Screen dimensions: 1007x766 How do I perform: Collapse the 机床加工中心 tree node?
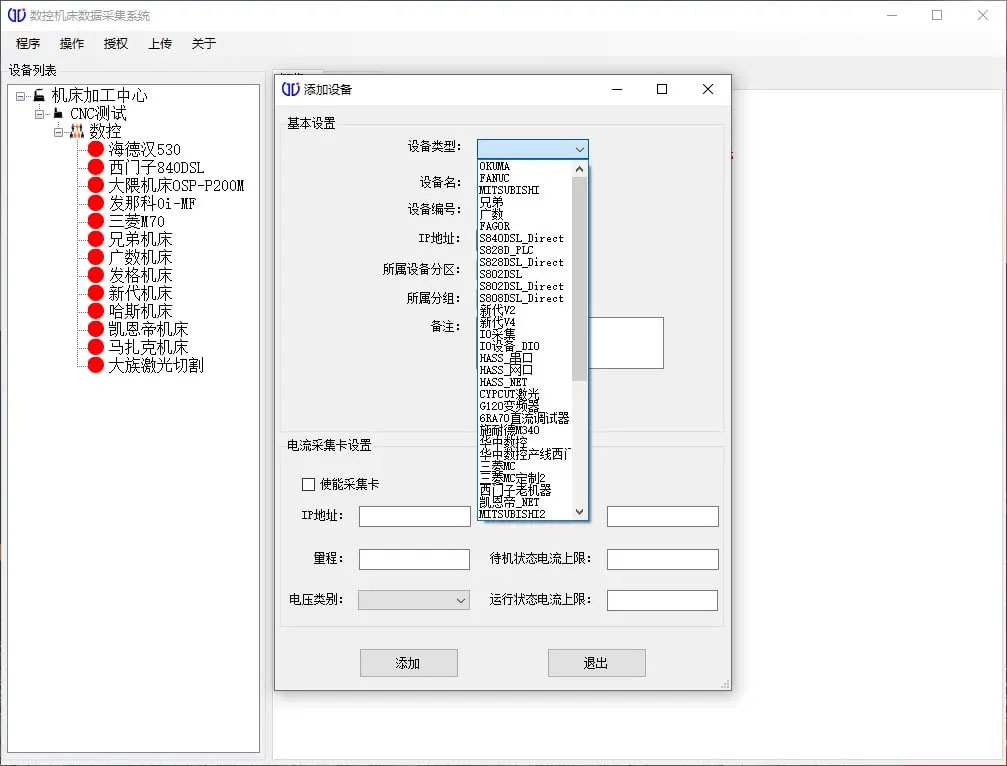pyautogui.click(x=21, y=96)
